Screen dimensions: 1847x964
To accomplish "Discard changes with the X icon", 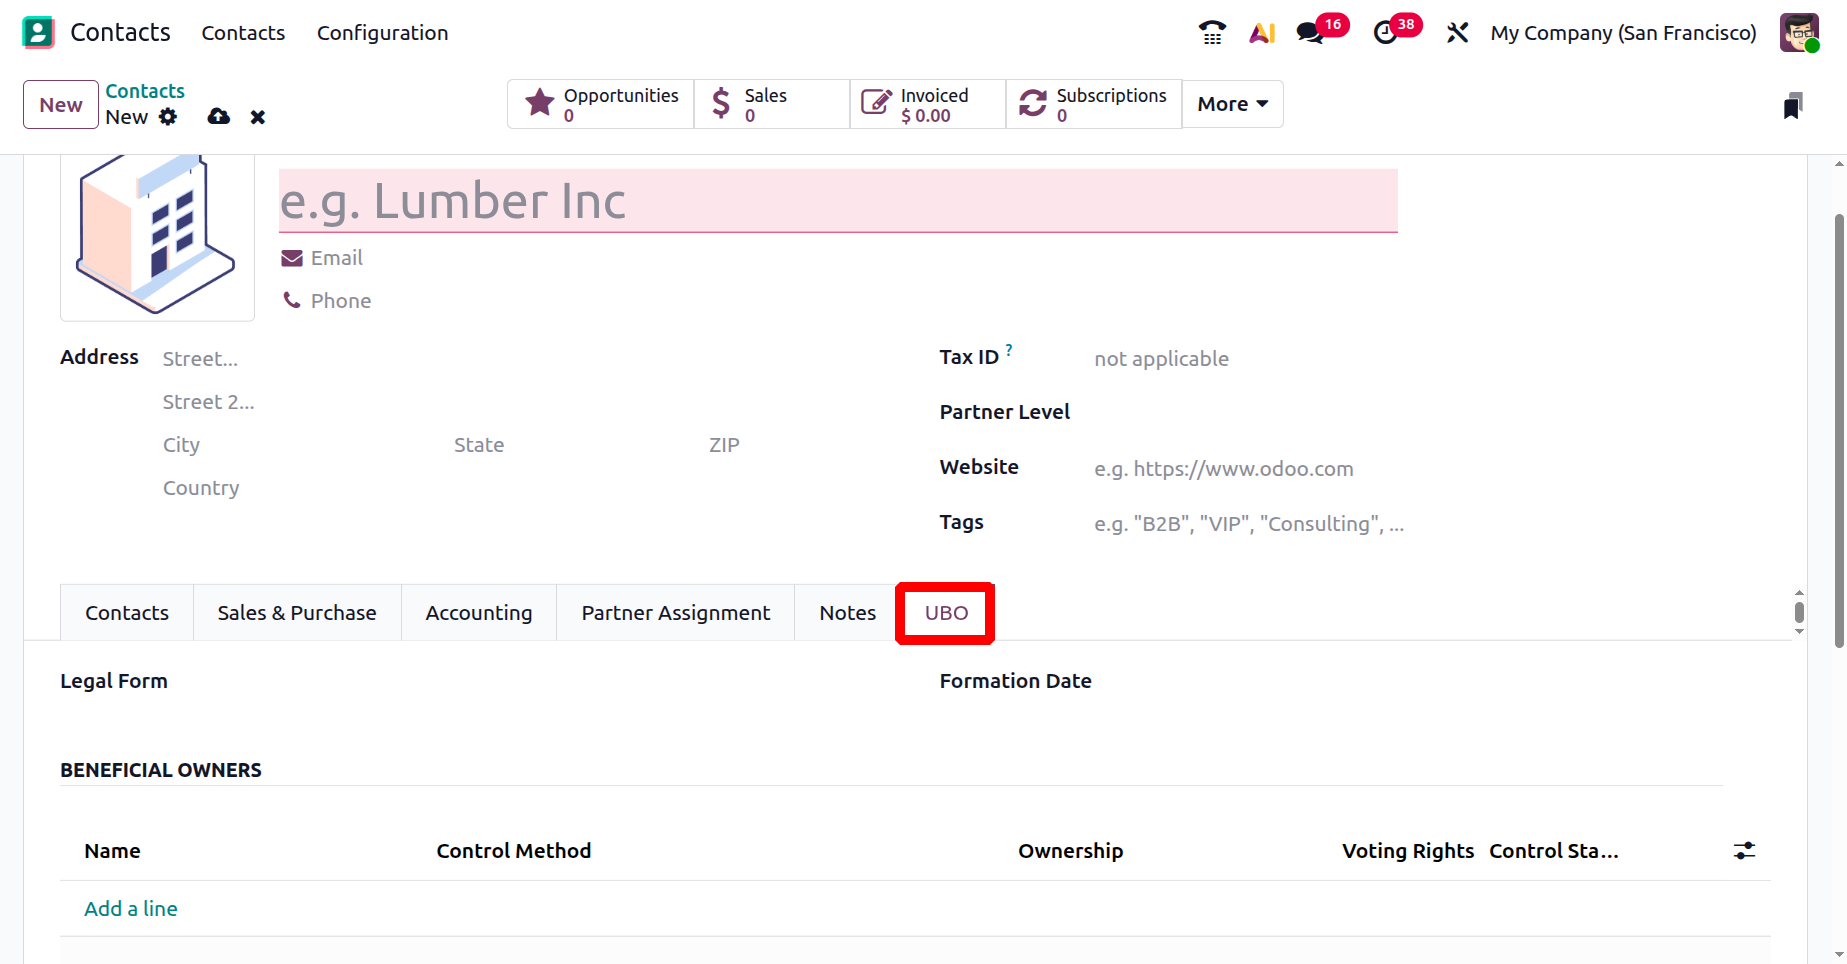I will [x=258, y=117].
